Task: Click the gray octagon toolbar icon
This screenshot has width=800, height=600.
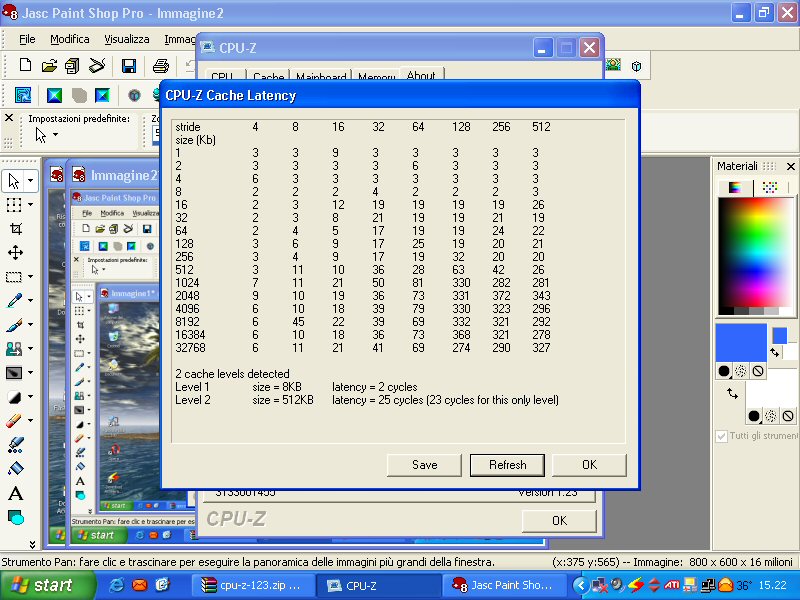Action: click(x=79, y=95)
